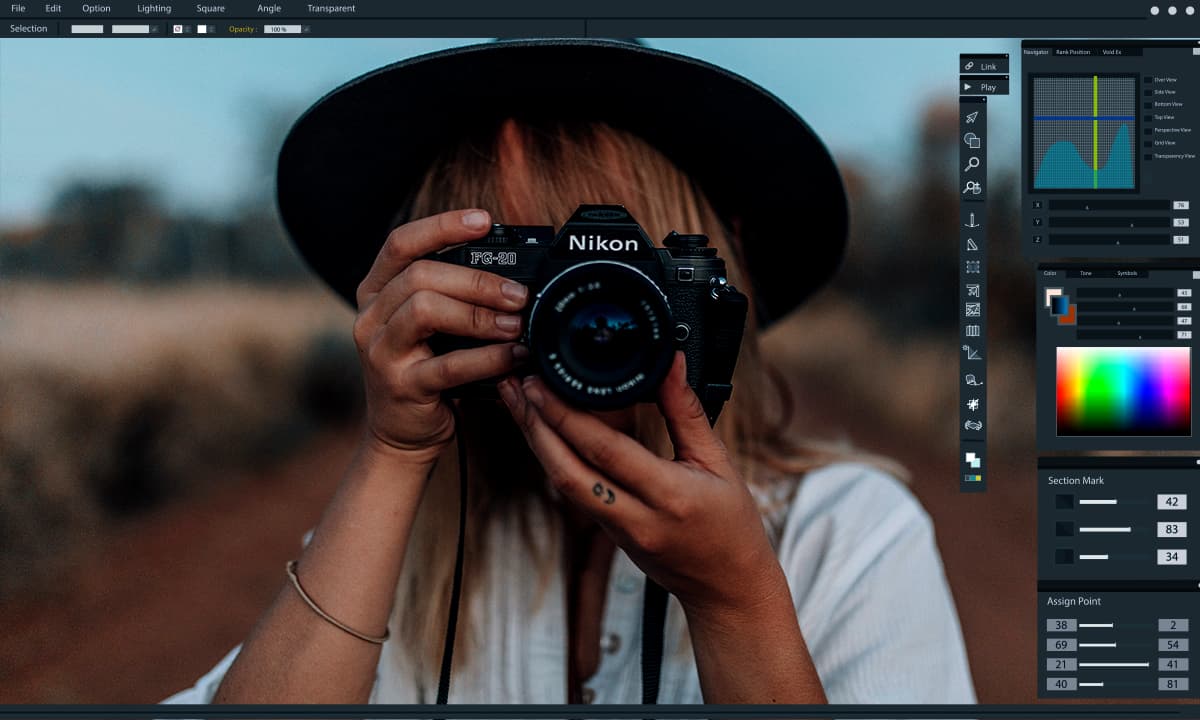Click the small color strip below toolbar squares
Viewport: 1200px width, 720px height.
[x=972, y=478]
